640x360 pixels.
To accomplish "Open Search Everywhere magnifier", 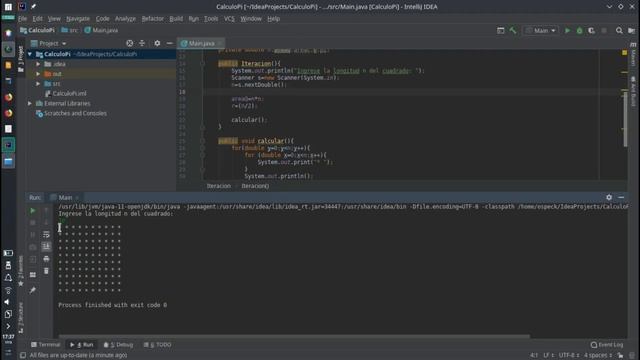I will click(619, 30).
